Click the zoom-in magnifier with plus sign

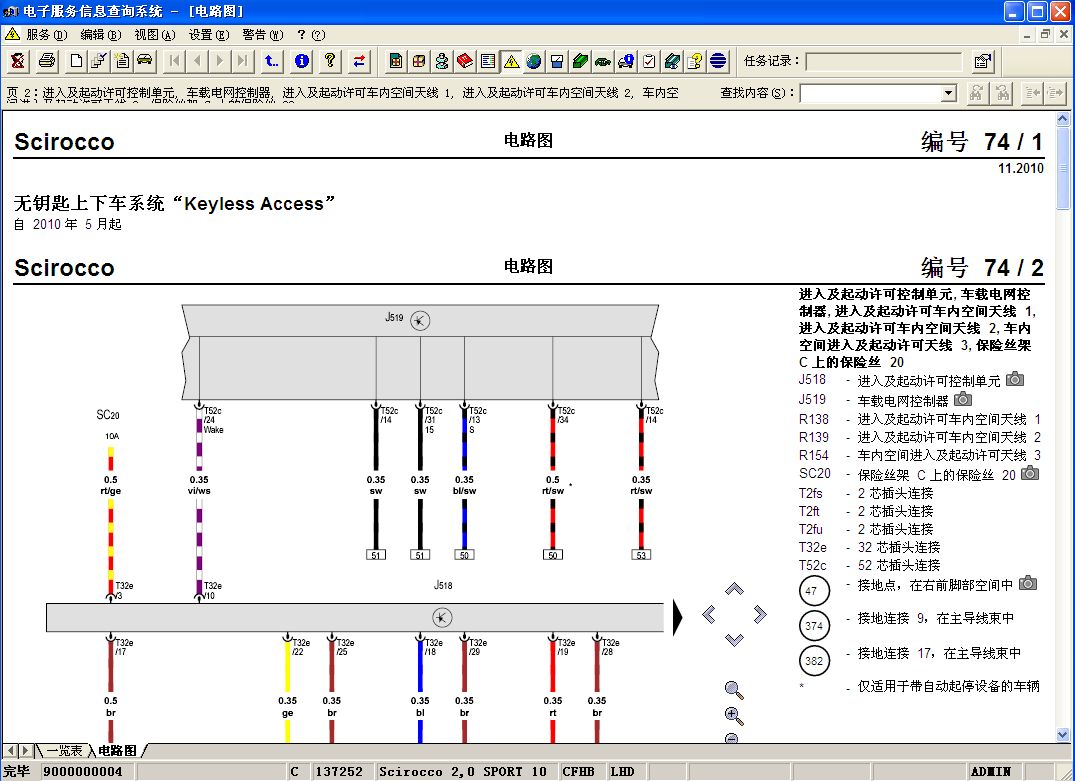tap(734, 716)
